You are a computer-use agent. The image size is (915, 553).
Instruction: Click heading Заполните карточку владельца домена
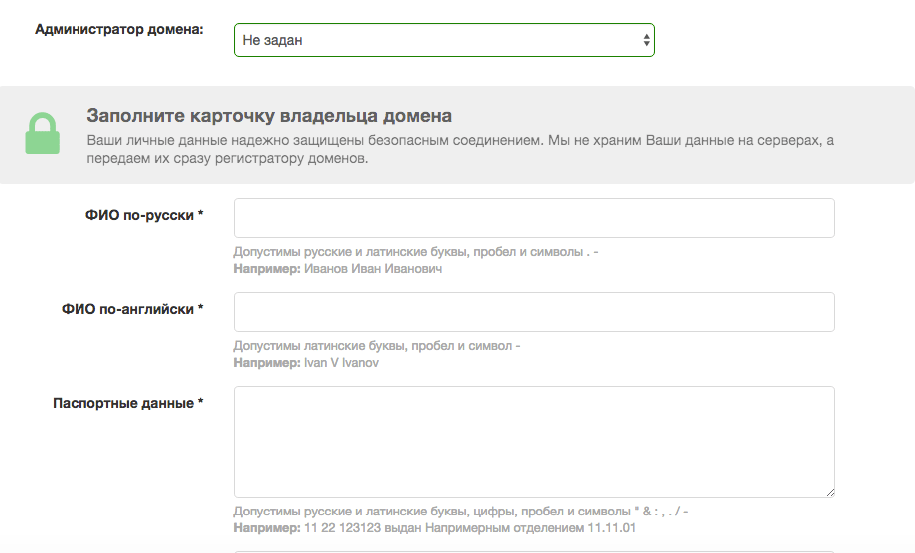click(x=269, y=116)
